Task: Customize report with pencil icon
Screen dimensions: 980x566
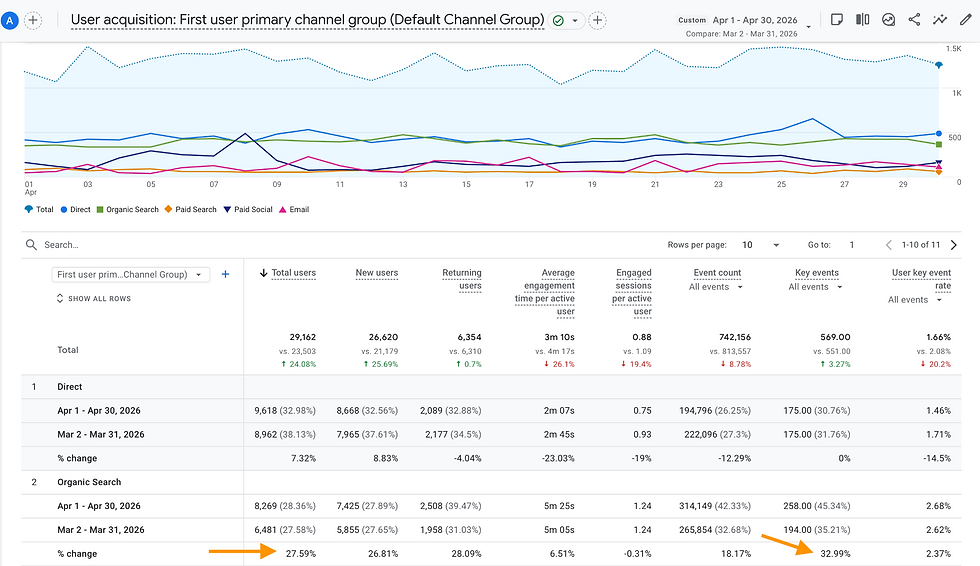Action: (x=966, y=20)
